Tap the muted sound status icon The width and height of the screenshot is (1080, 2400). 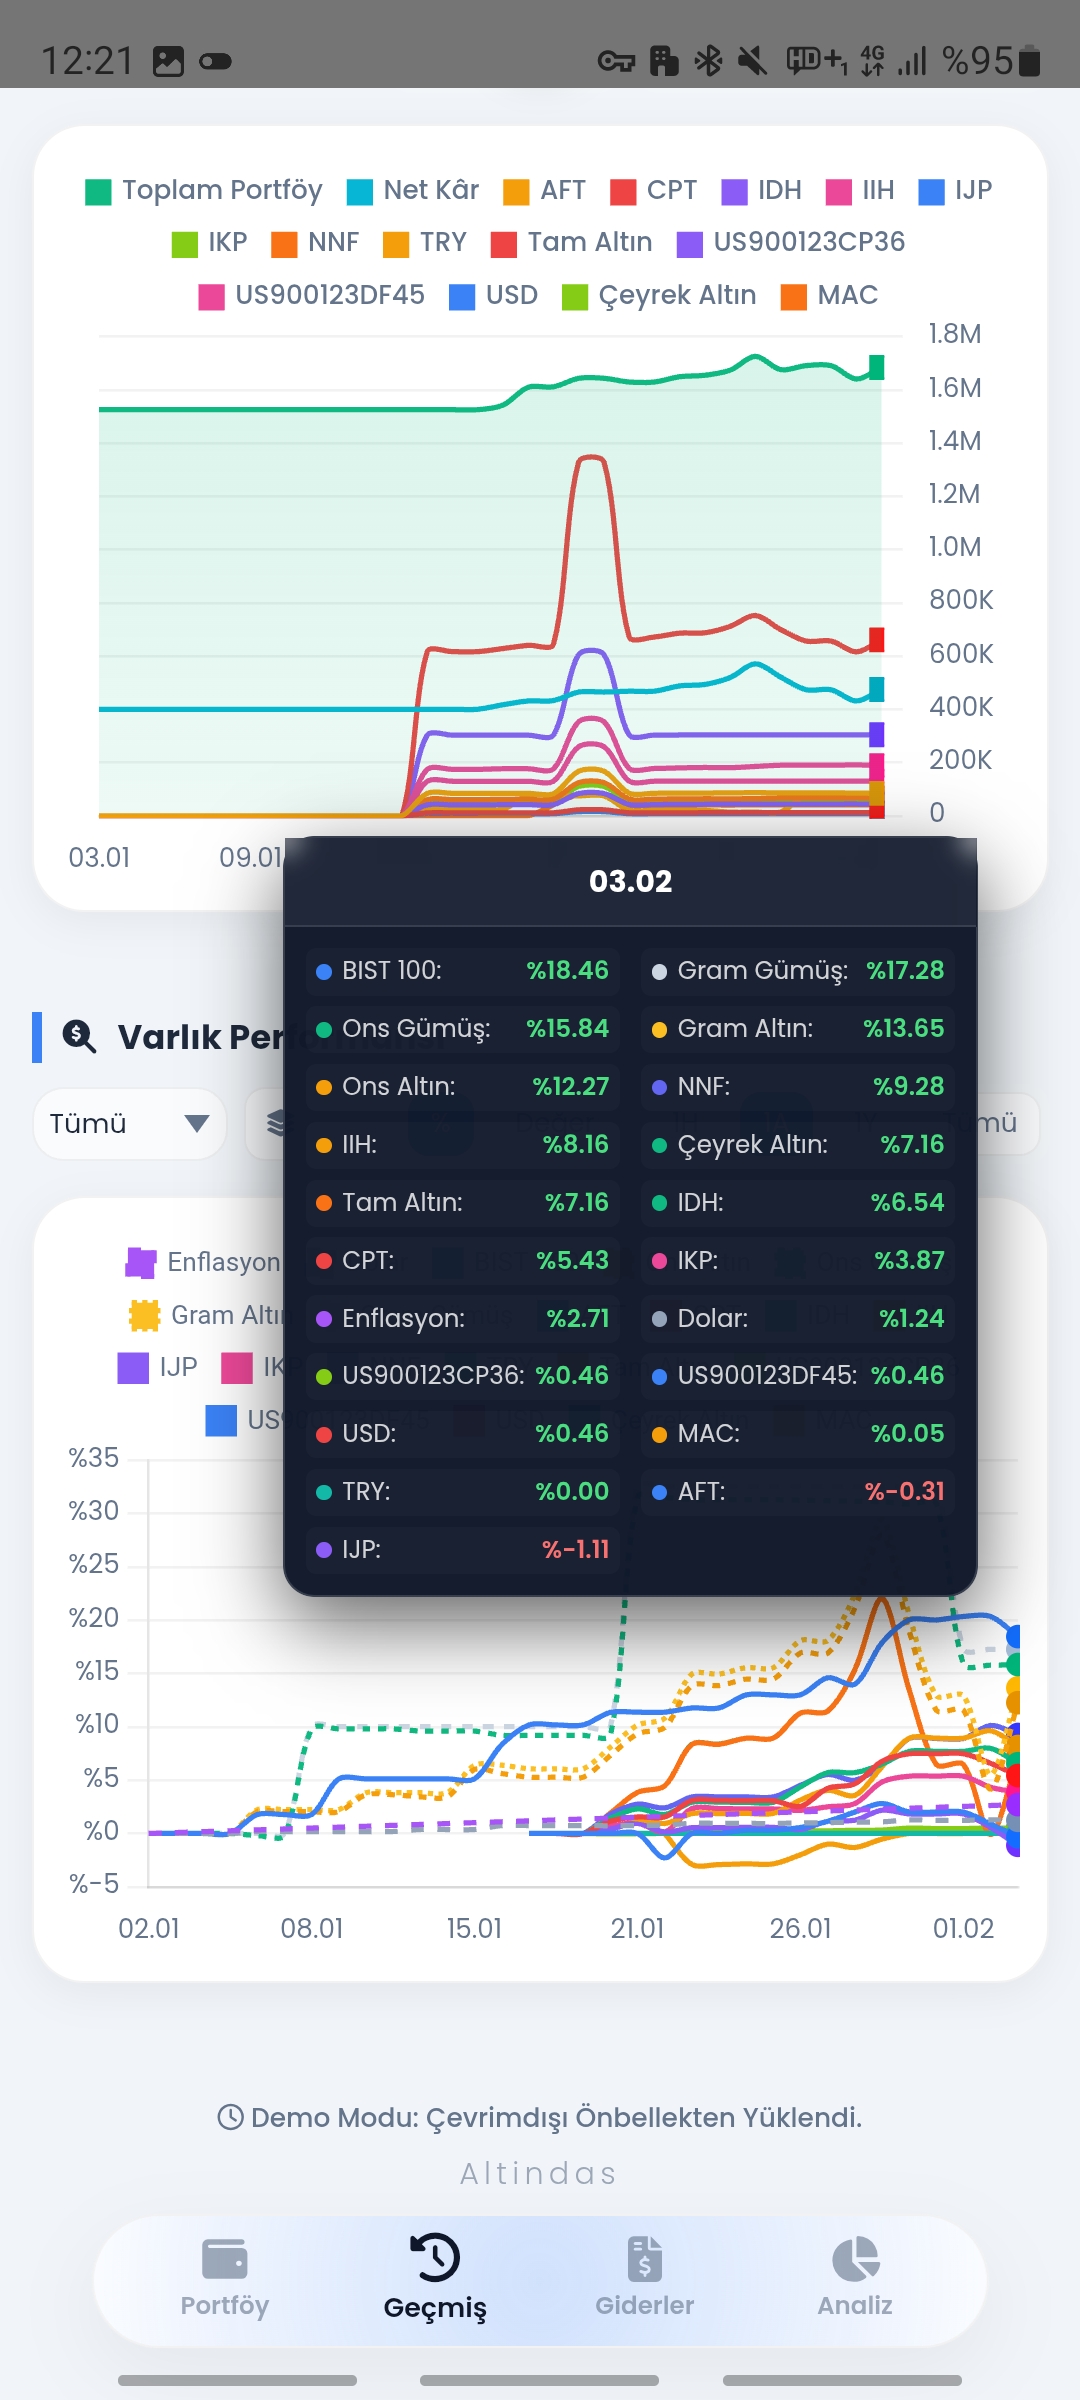tap(752, 61)
